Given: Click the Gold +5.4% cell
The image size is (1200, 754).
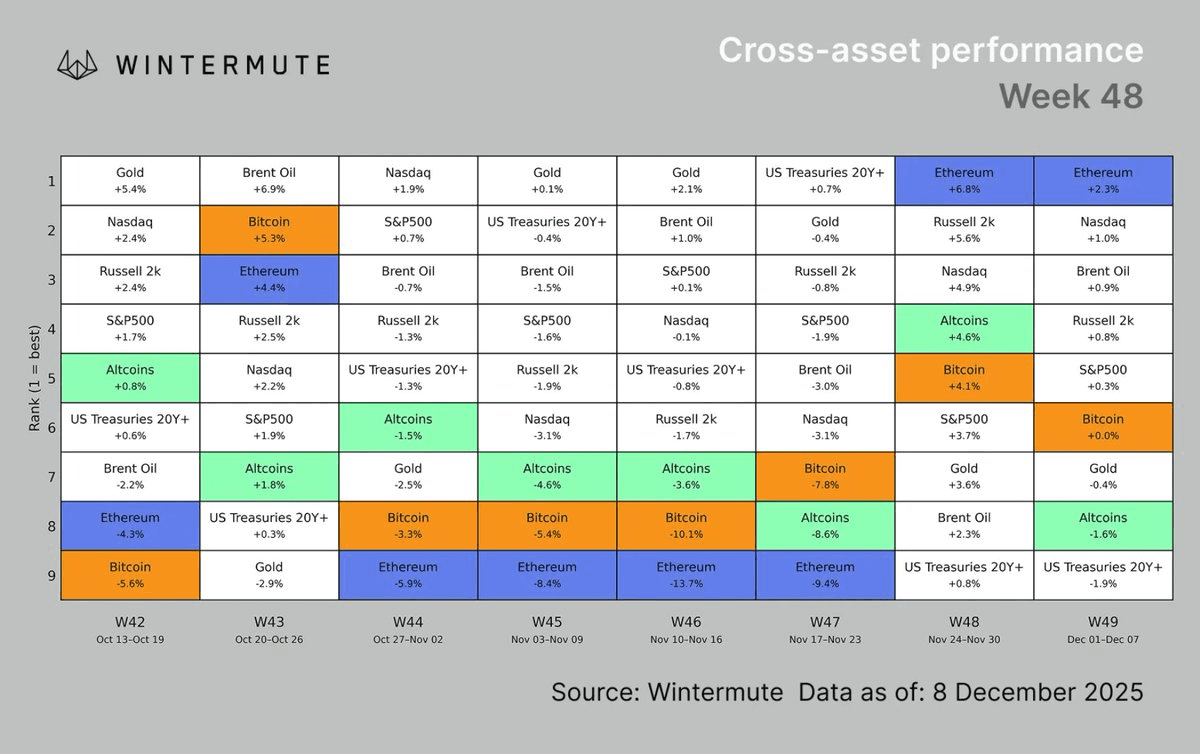Looking at the screenshot, I should (x=130, y=181).
